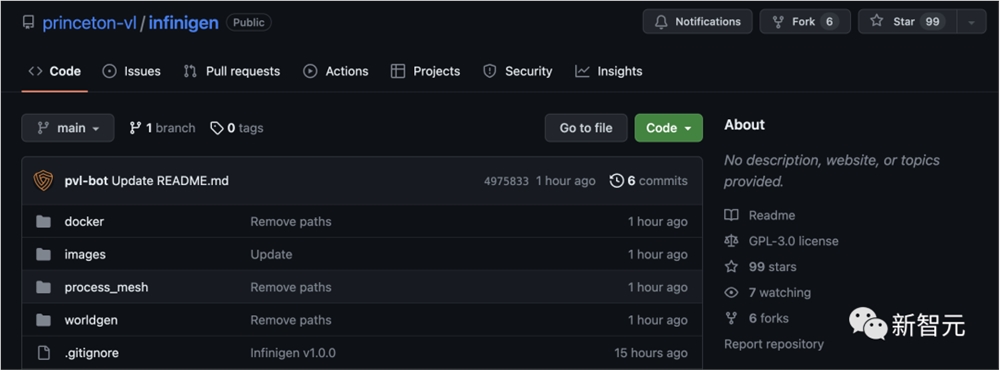Click the fork count badge 6

coord(828,22)
